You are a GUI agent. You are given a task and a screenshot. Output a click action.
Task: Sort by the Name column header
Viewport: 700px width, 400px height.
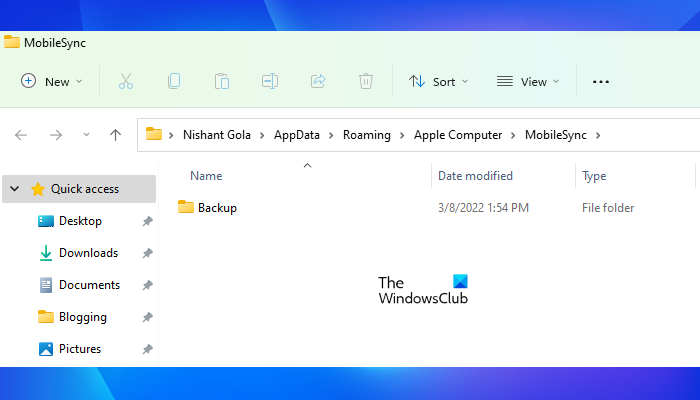[x=206, y=176]
